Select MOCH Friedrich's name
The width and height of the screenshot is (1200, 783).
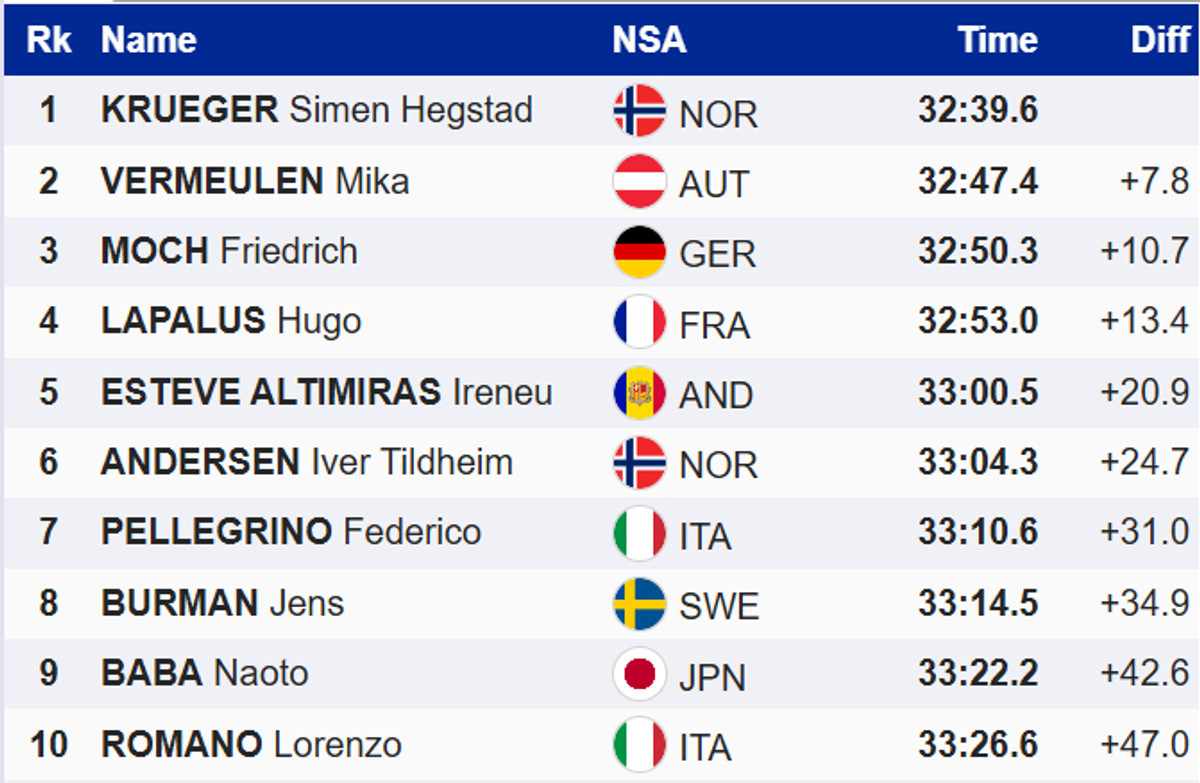tap(229, 251)
